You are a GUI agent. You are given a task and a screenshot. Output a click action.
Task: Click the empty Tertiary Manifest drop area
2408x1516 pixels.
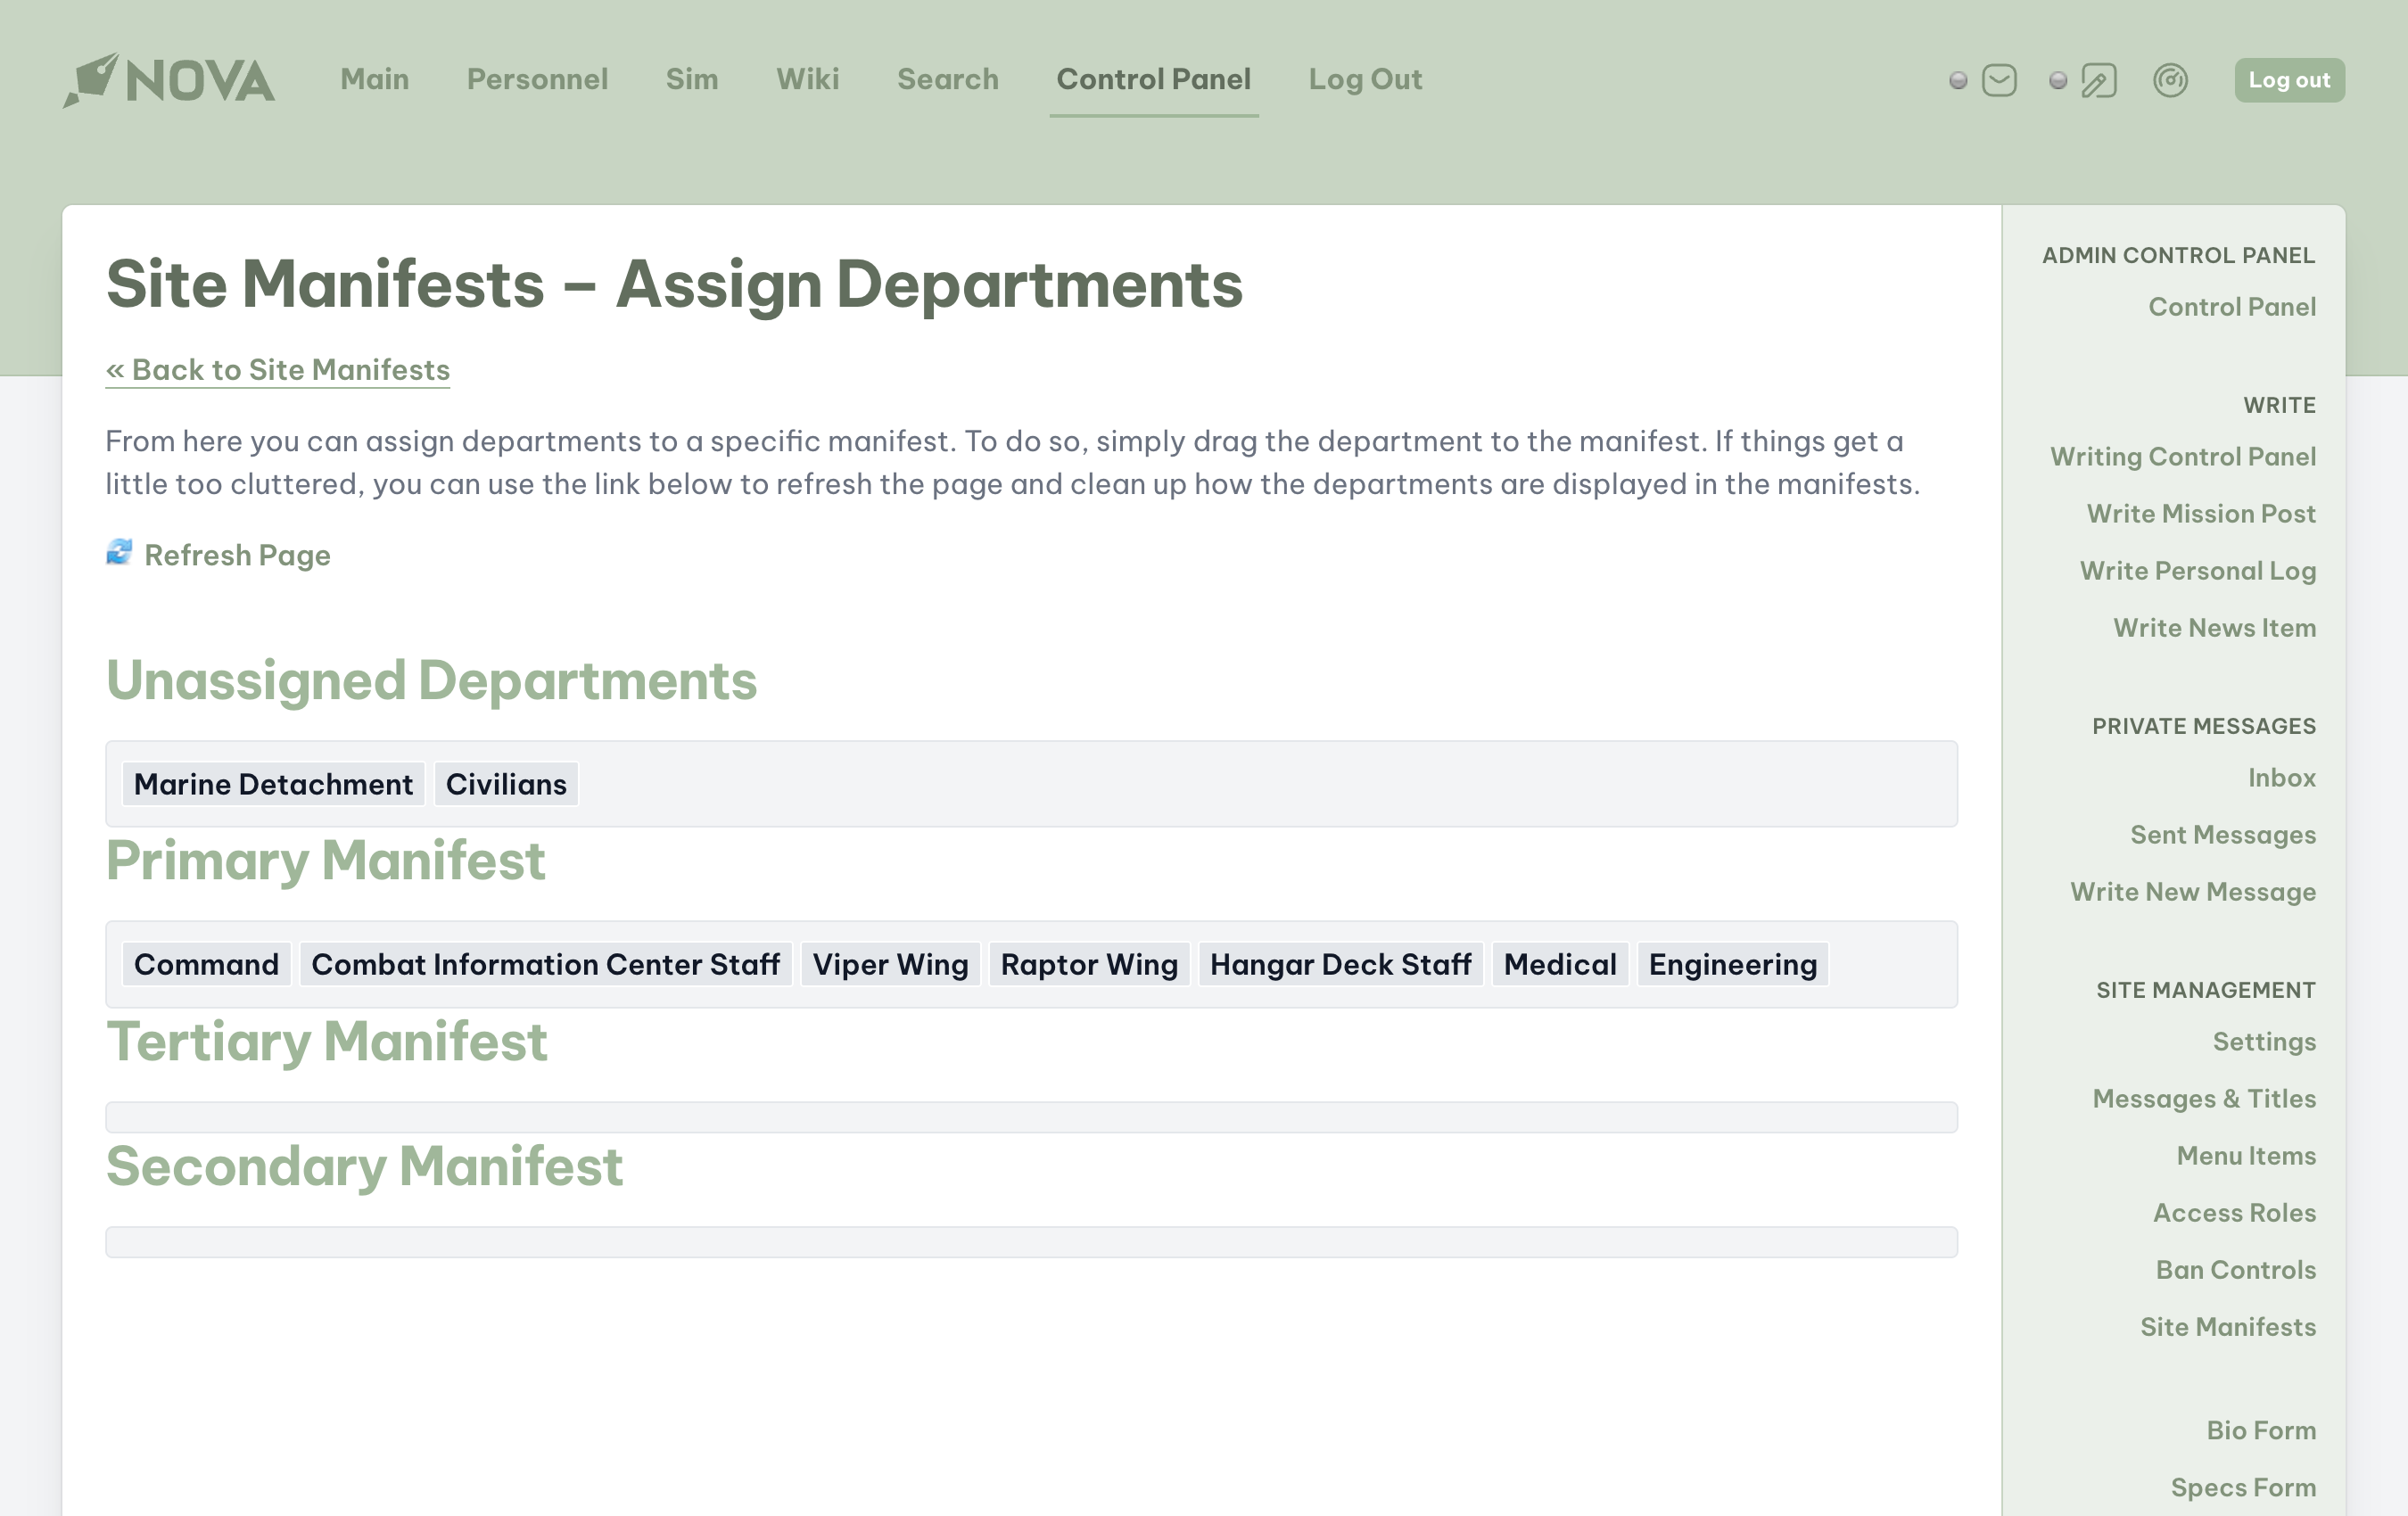click(x=1030, y=1117)
